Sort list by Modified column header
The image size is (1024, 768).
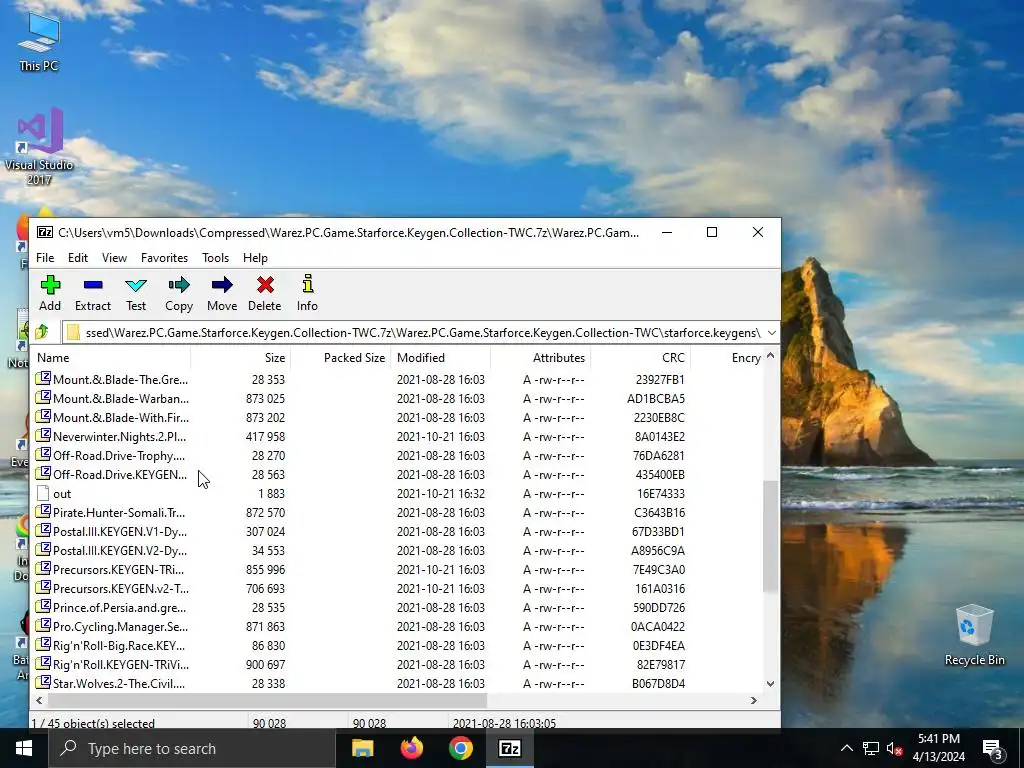tap(440, 358)
